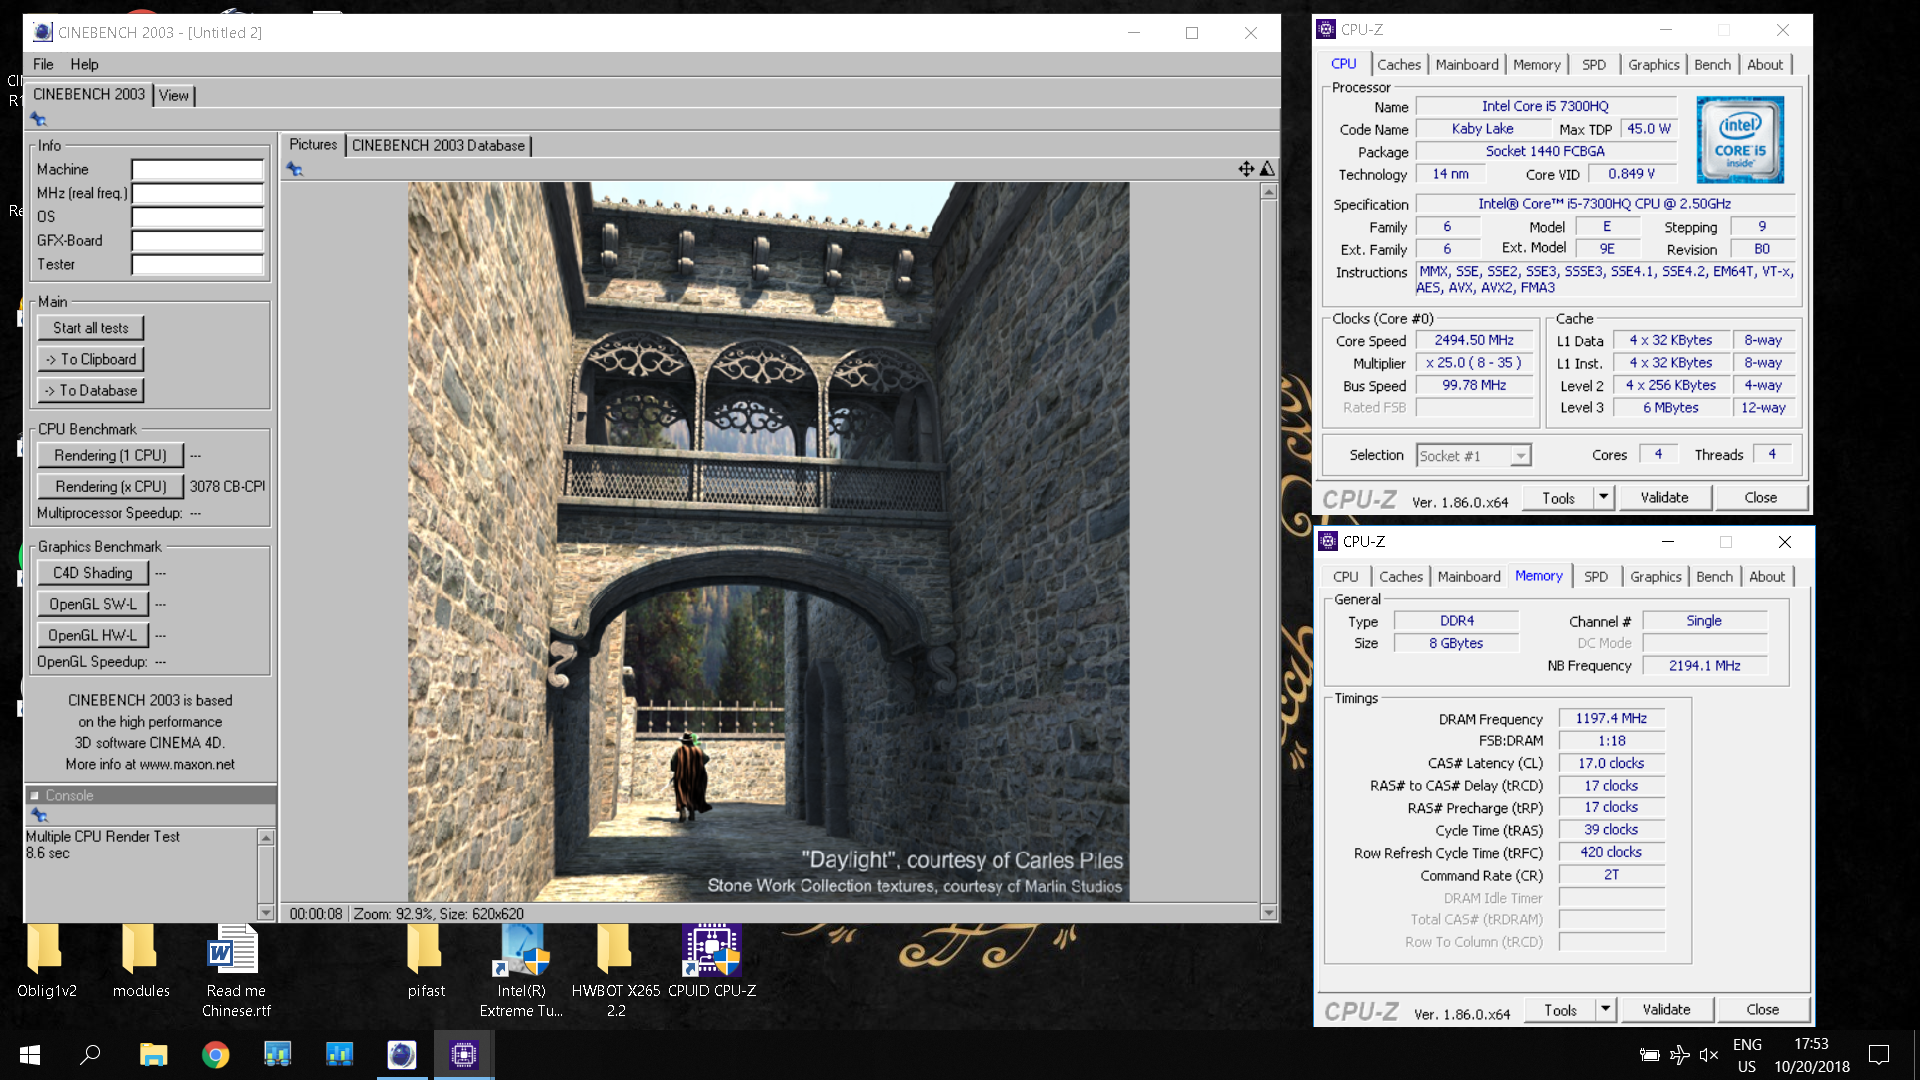1920x1080 pixels.
Task: Open Mainboard tab in upper CPU-Z
Action: click(x=1467, y=65)
